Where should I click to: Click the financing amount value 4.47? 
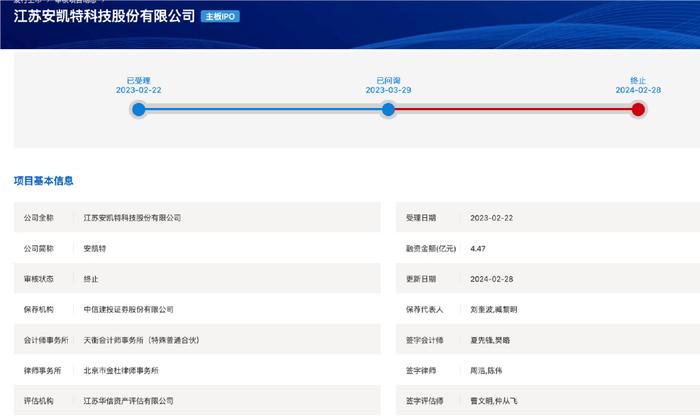click(478, 249)
